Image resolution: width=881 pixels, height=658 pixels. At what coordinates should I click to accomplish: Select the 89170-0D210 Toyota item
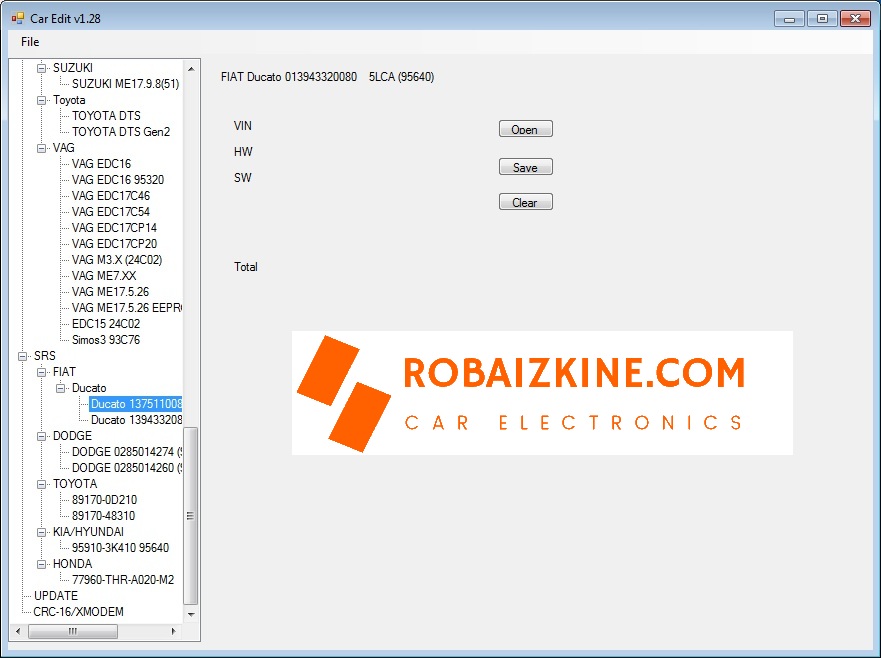click(104, 500)
